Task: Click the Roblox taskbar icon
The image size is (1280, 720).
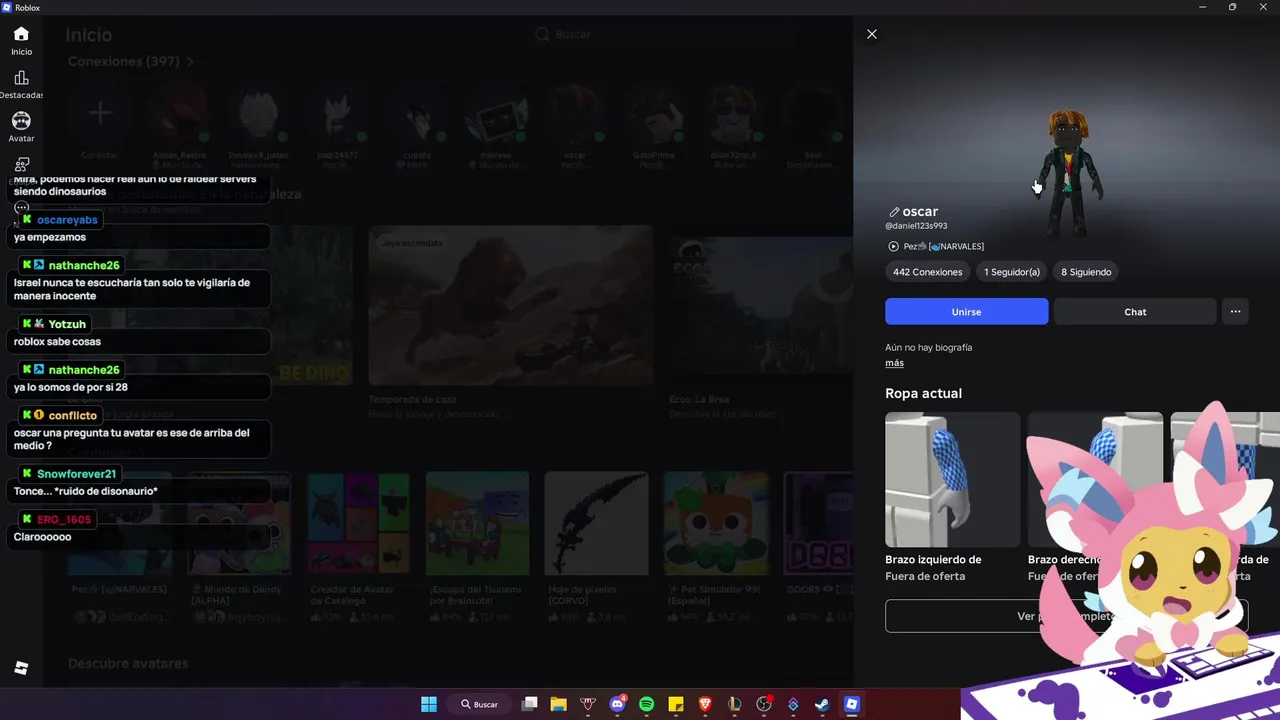Action: point(851,704)
